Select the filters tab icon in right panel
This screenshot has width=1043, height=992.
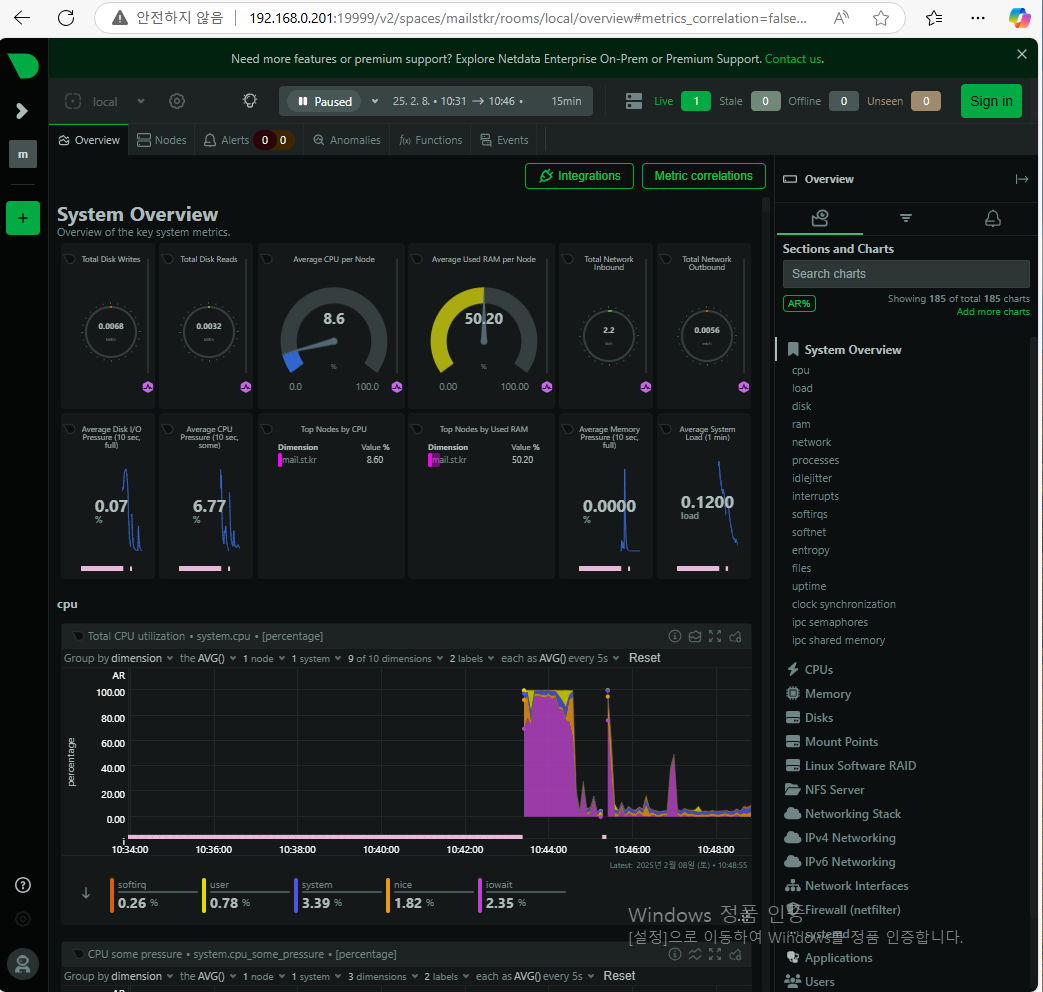click(x=906, y=218)
